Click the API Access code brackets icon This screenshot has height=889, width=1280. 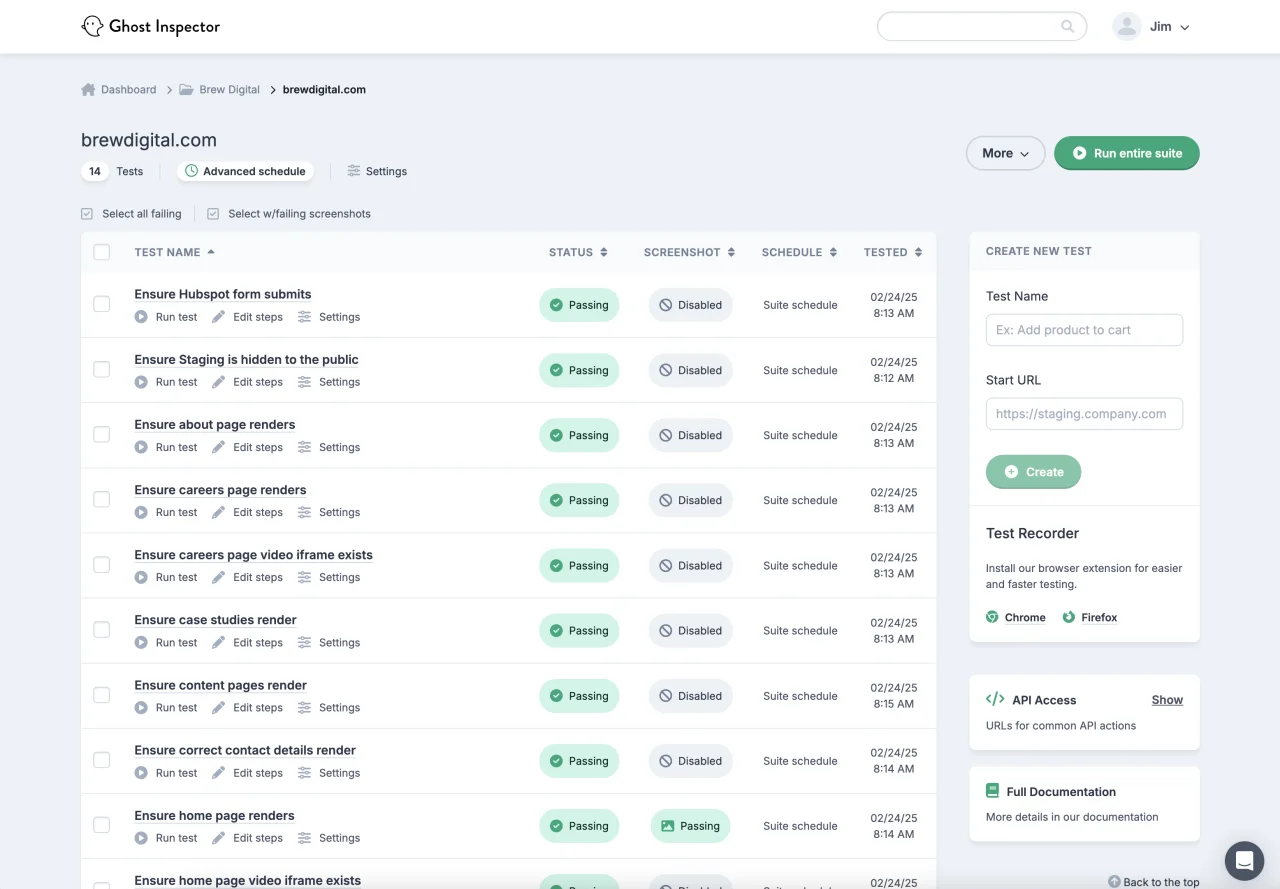coord(995,700)
